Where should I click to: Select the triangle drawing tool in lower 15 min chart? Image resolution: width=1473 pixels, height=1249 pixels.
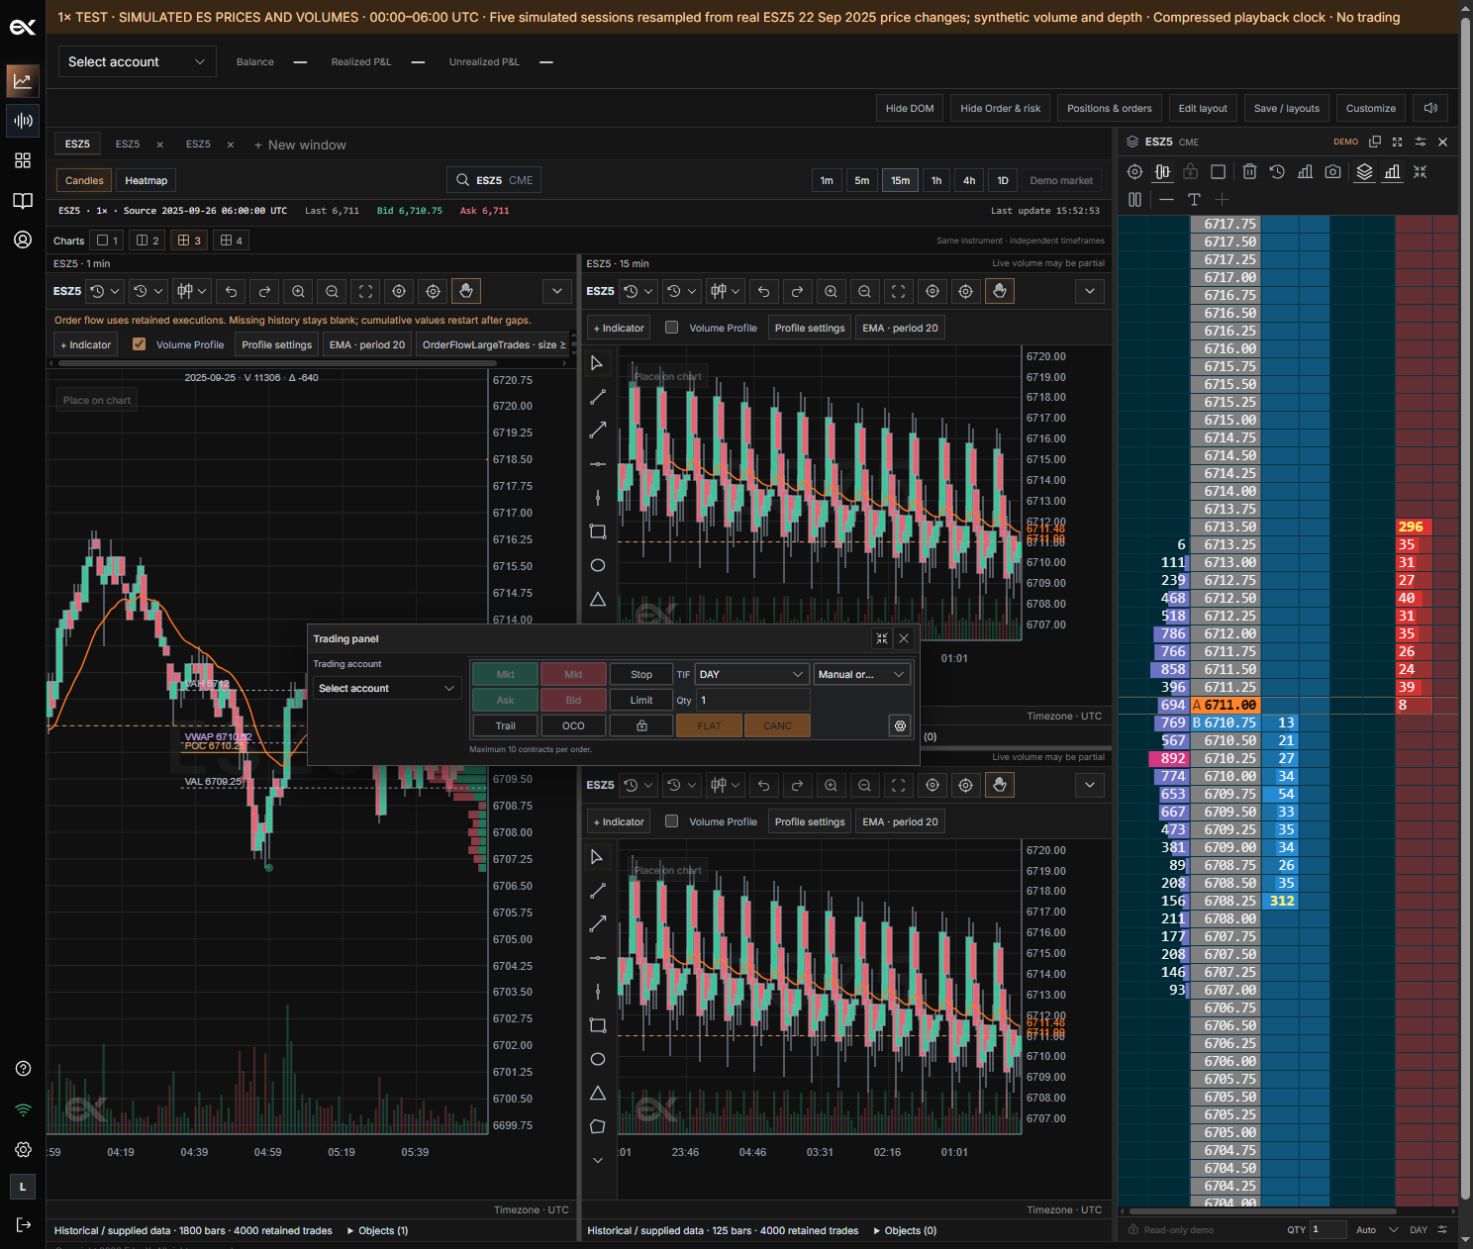(598, 1093)
